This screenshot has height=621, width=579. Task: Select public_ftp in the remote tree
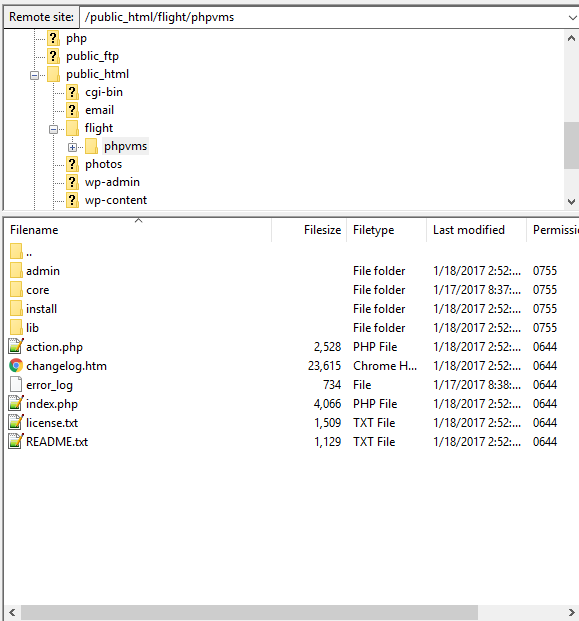click(92, 56)
